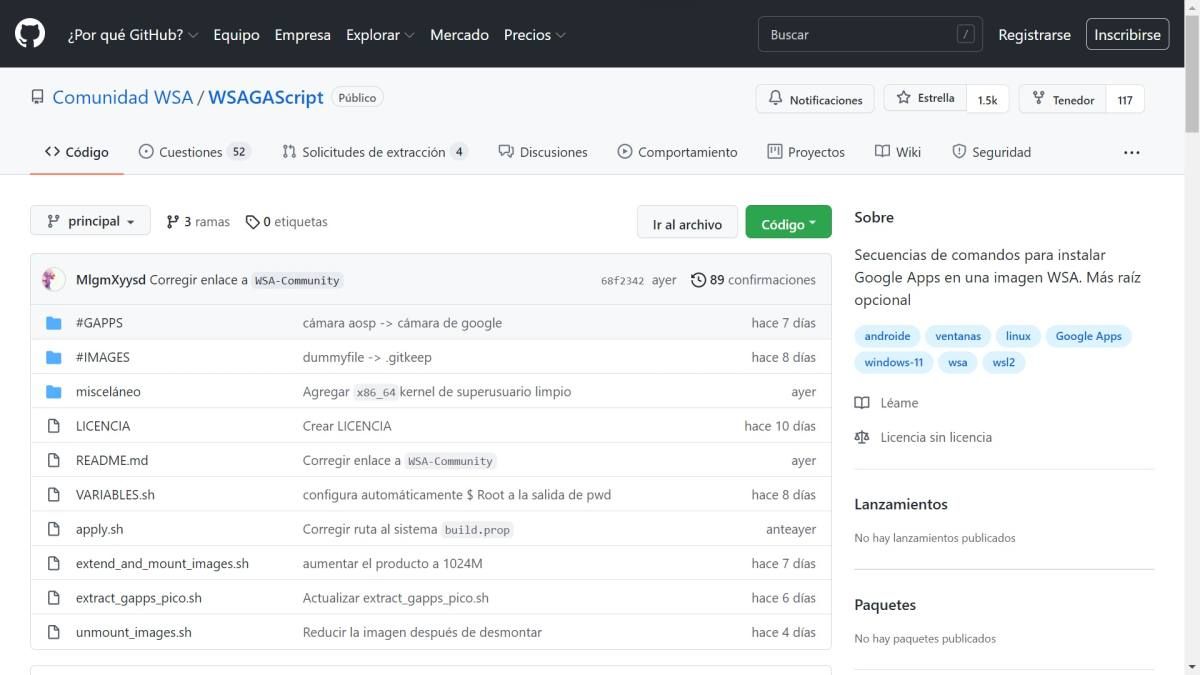Click the Registrarse link
The width and height of the screenshot is (1200, 675).
pos(1034,35)
